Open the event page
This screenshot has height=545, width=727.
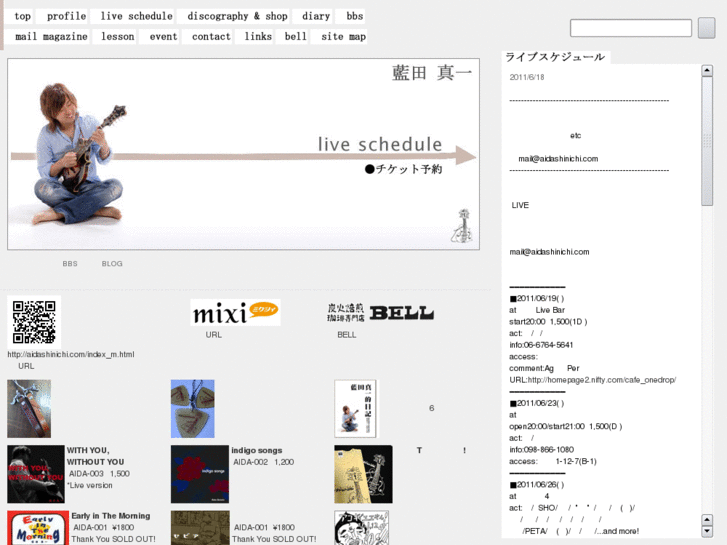(x=163, y=37)
